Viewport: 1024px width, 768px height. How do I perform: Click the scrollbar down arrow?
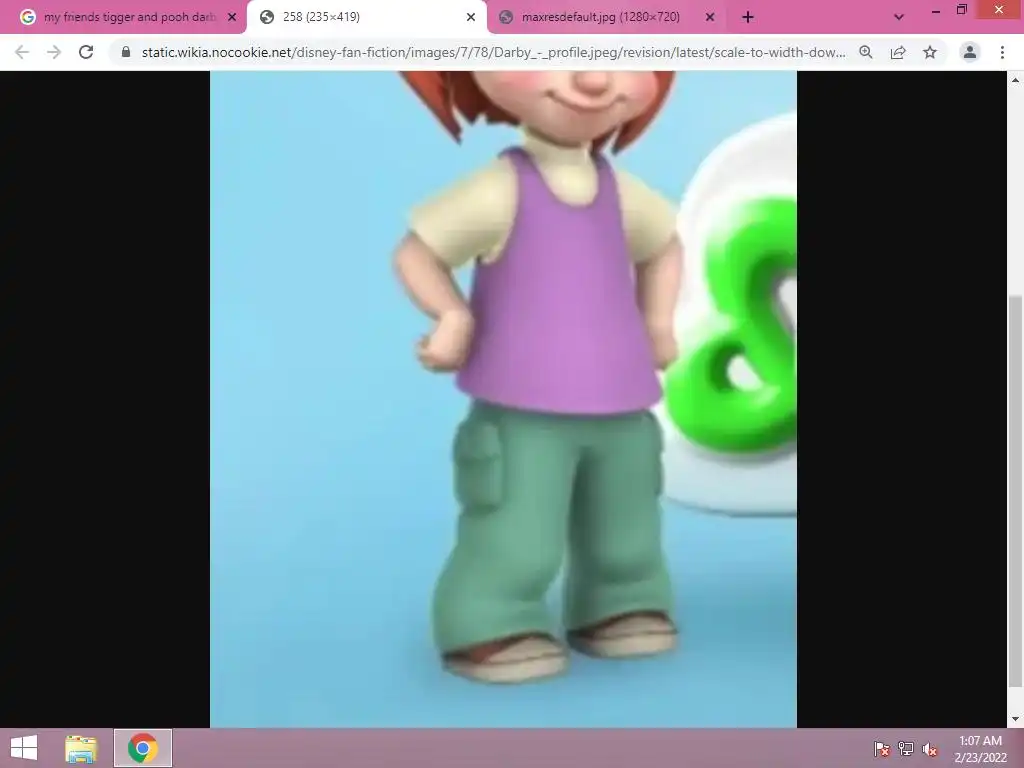click(x=1015, y=719)
